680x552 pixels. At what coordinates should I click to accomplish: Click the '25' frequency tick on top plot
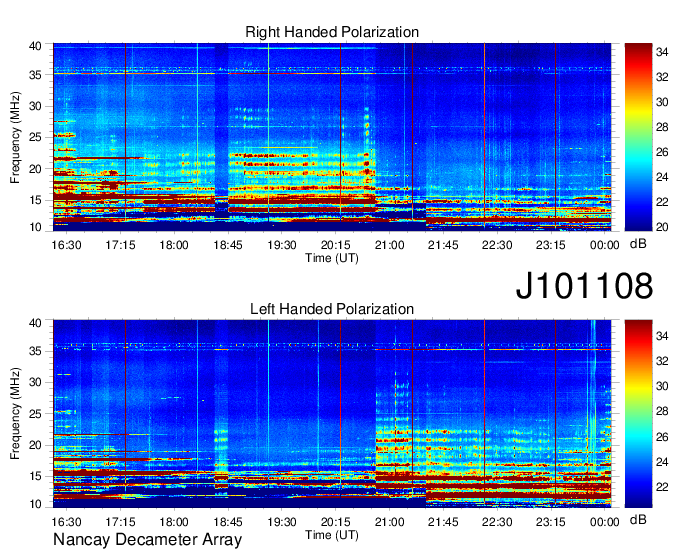(x=35, y=137)
